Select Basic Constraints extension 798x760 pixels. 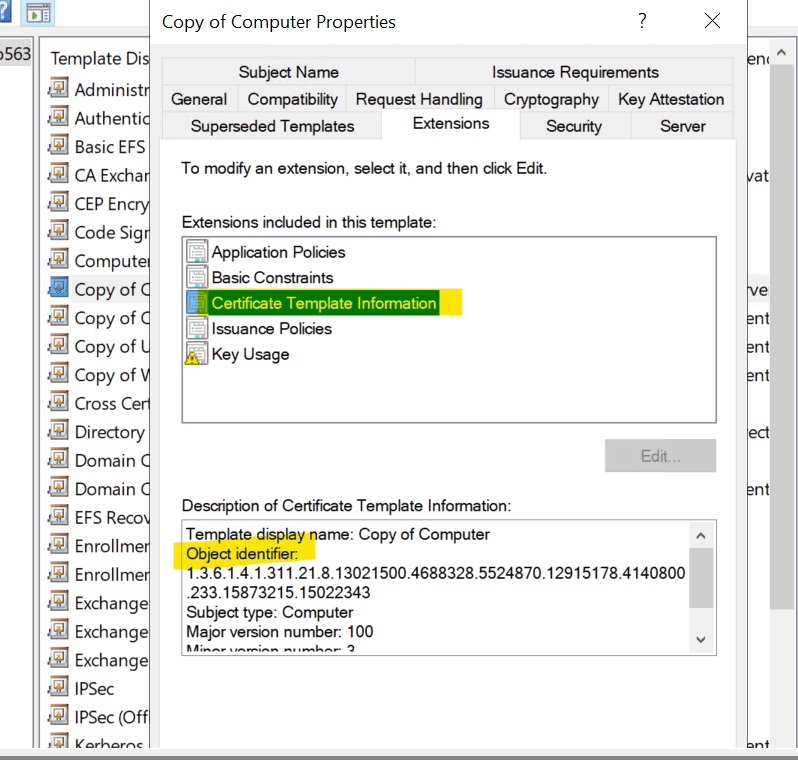click(x=272, y=277)
